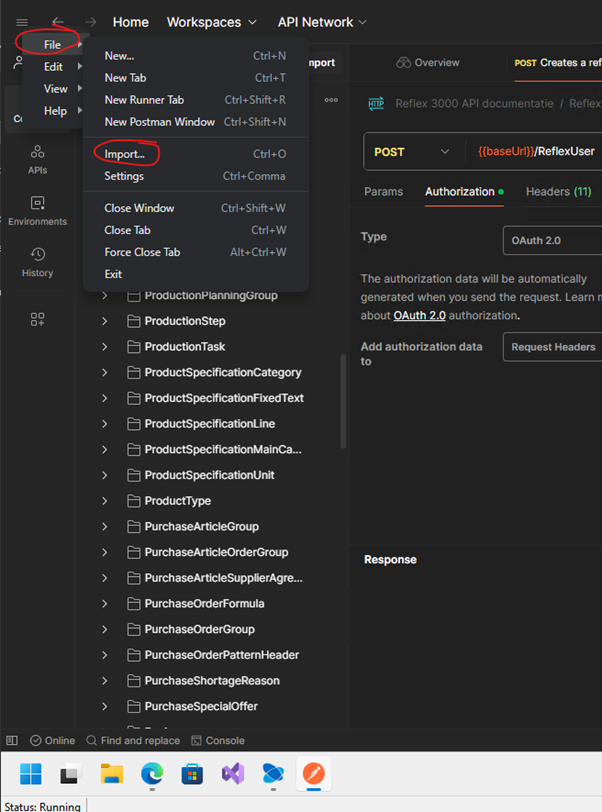Screen dimensions: 602x812
Task: Expand the ProductionPlanningGroup folder
Action: [105, 296]
